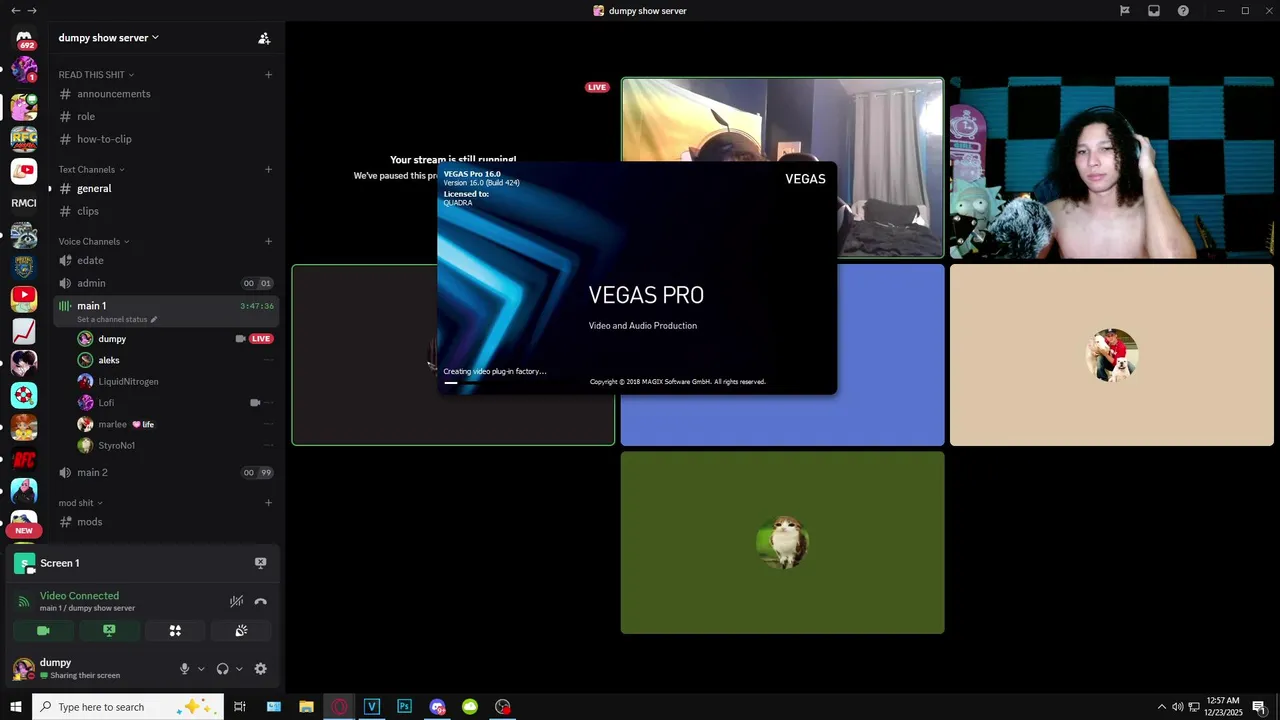Go back with navigation arrow
The width and height of the screenshot is (1280, 720).
click(15, 11)
